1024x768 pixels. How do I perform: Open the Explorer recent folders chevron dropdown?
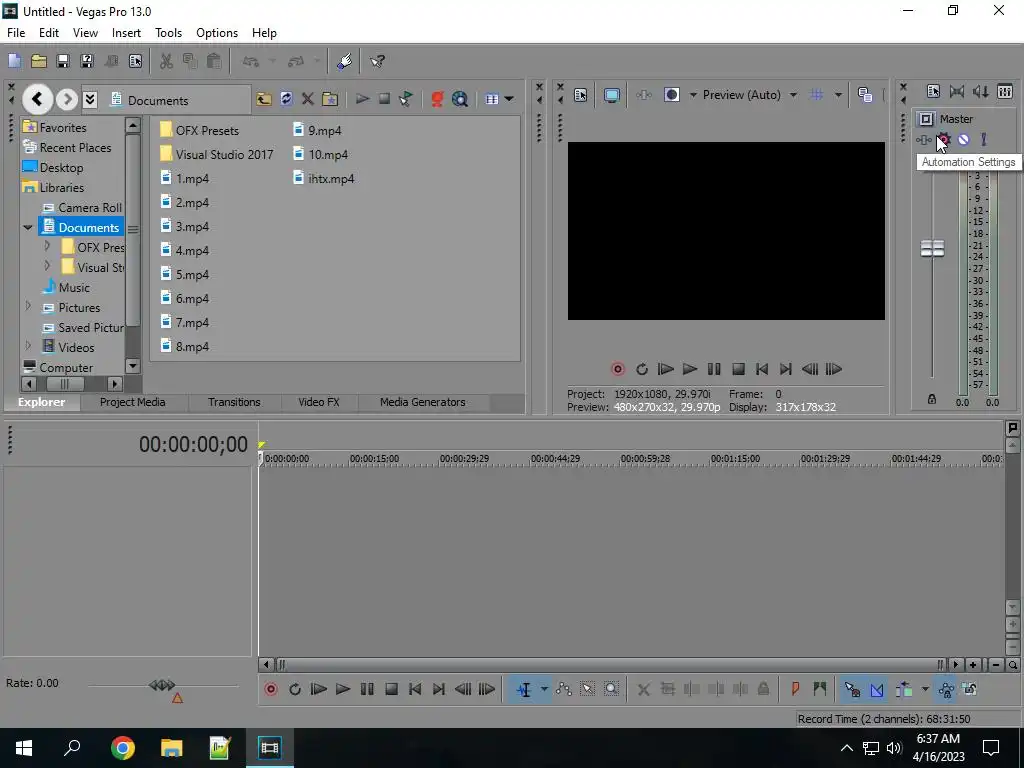90,99
